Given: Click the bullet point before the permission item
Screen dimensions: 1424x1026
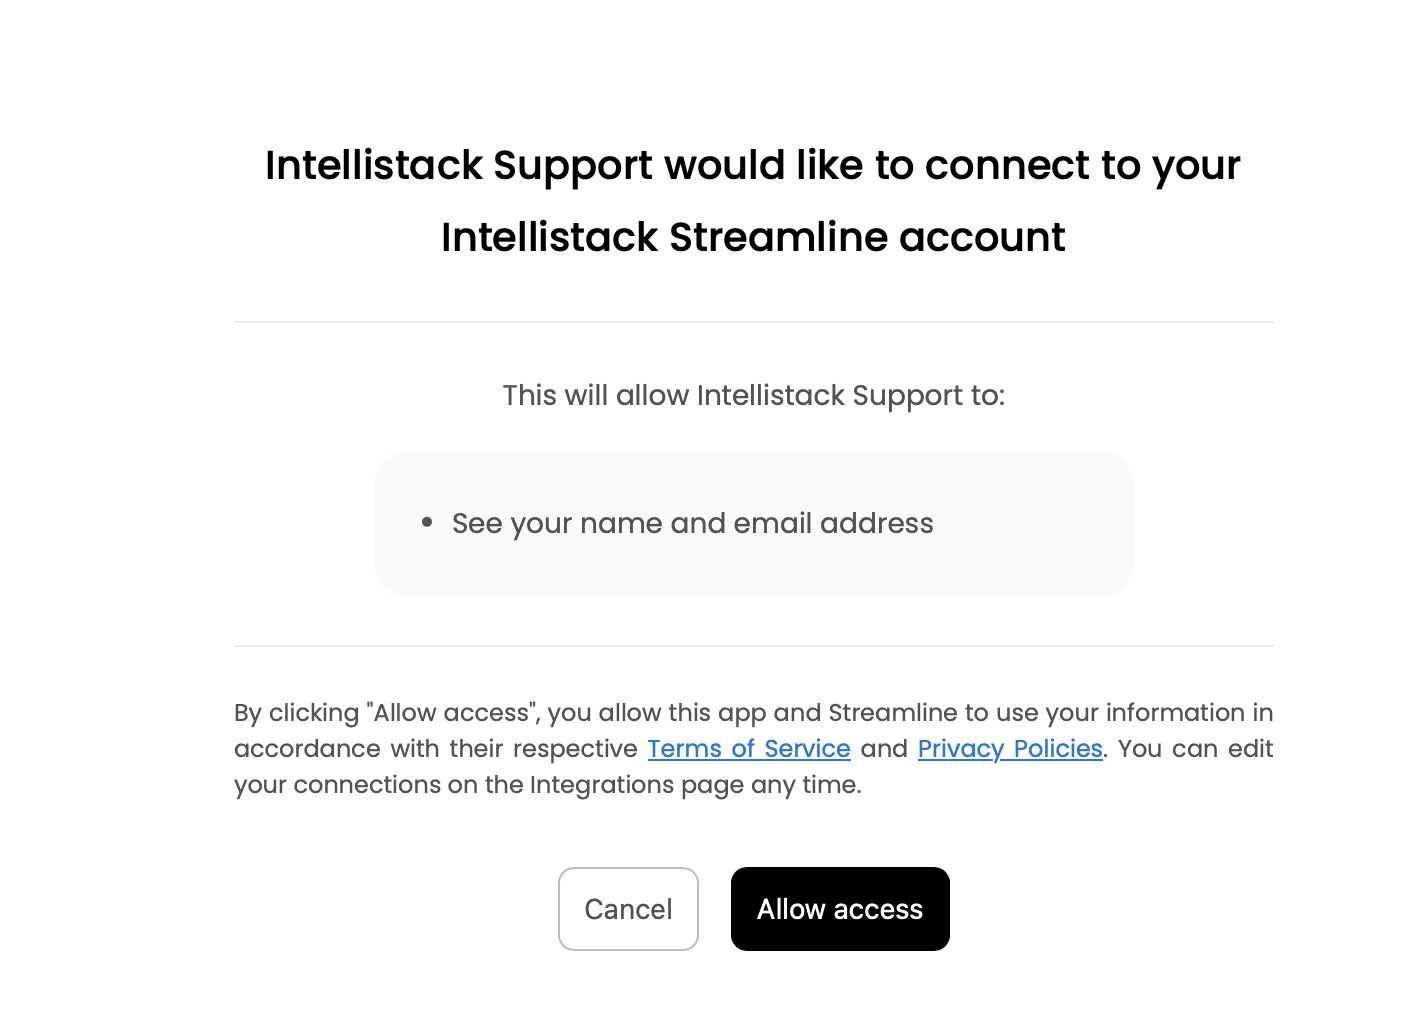Looking at the screenshot, I should coord(427,522).
